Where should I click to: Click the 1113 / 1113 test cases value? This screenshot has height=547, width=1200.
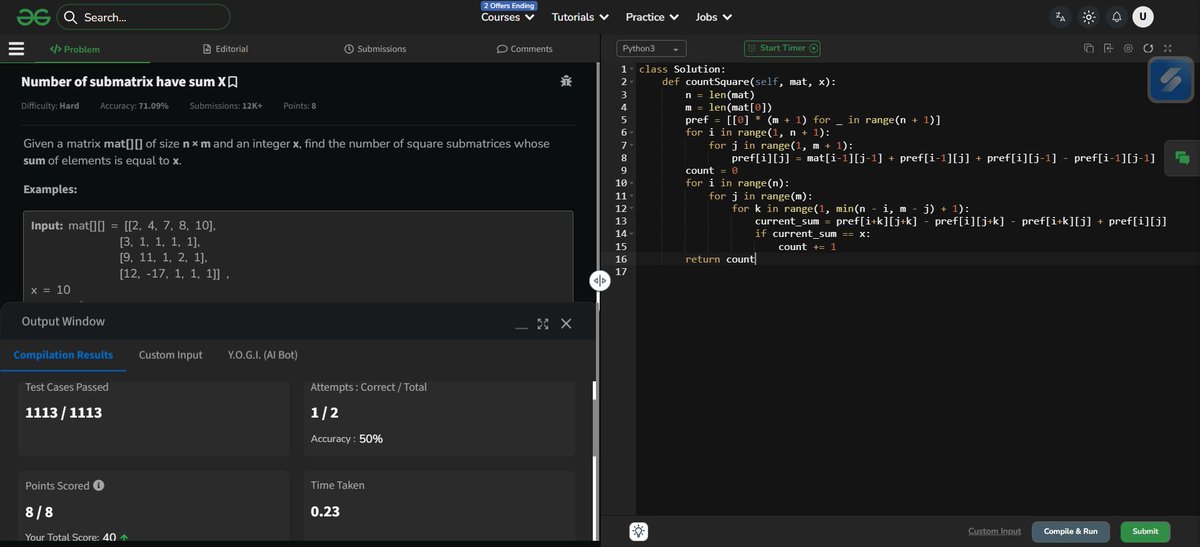tap(64, 412)
